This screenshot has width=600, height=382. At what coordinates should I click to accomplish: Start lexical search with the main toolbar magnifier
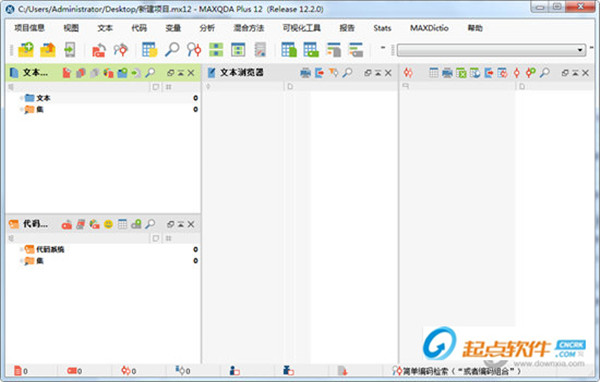point(172,50)
